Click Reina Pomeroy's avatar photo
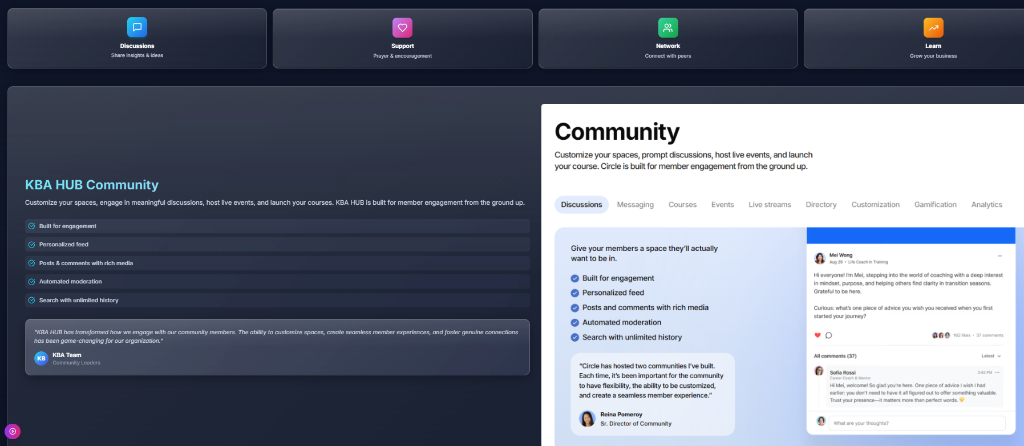 (587, 419)
